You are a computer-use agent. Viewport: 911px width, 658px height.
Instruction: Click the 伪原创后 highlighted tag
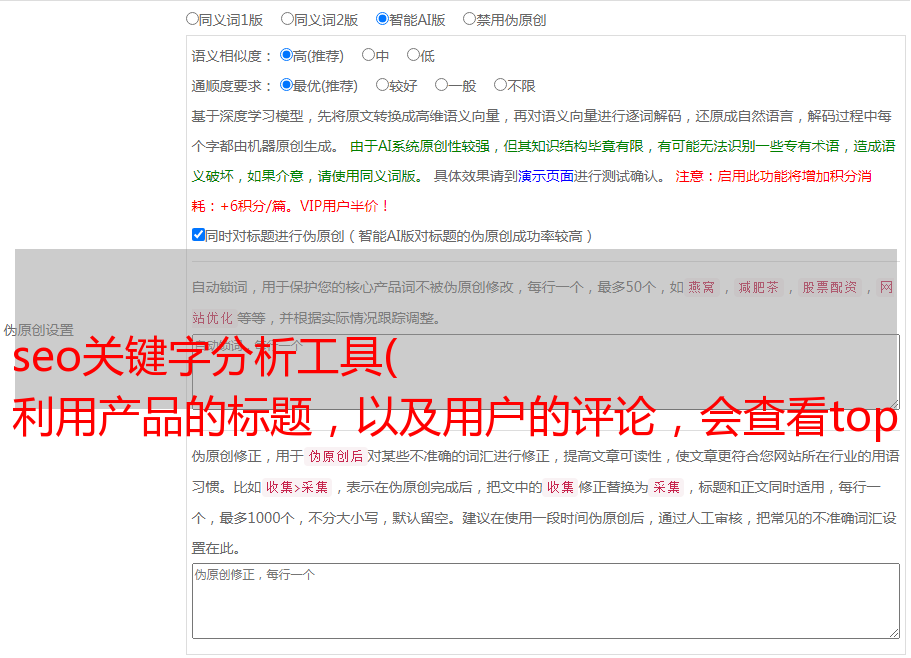336,456
